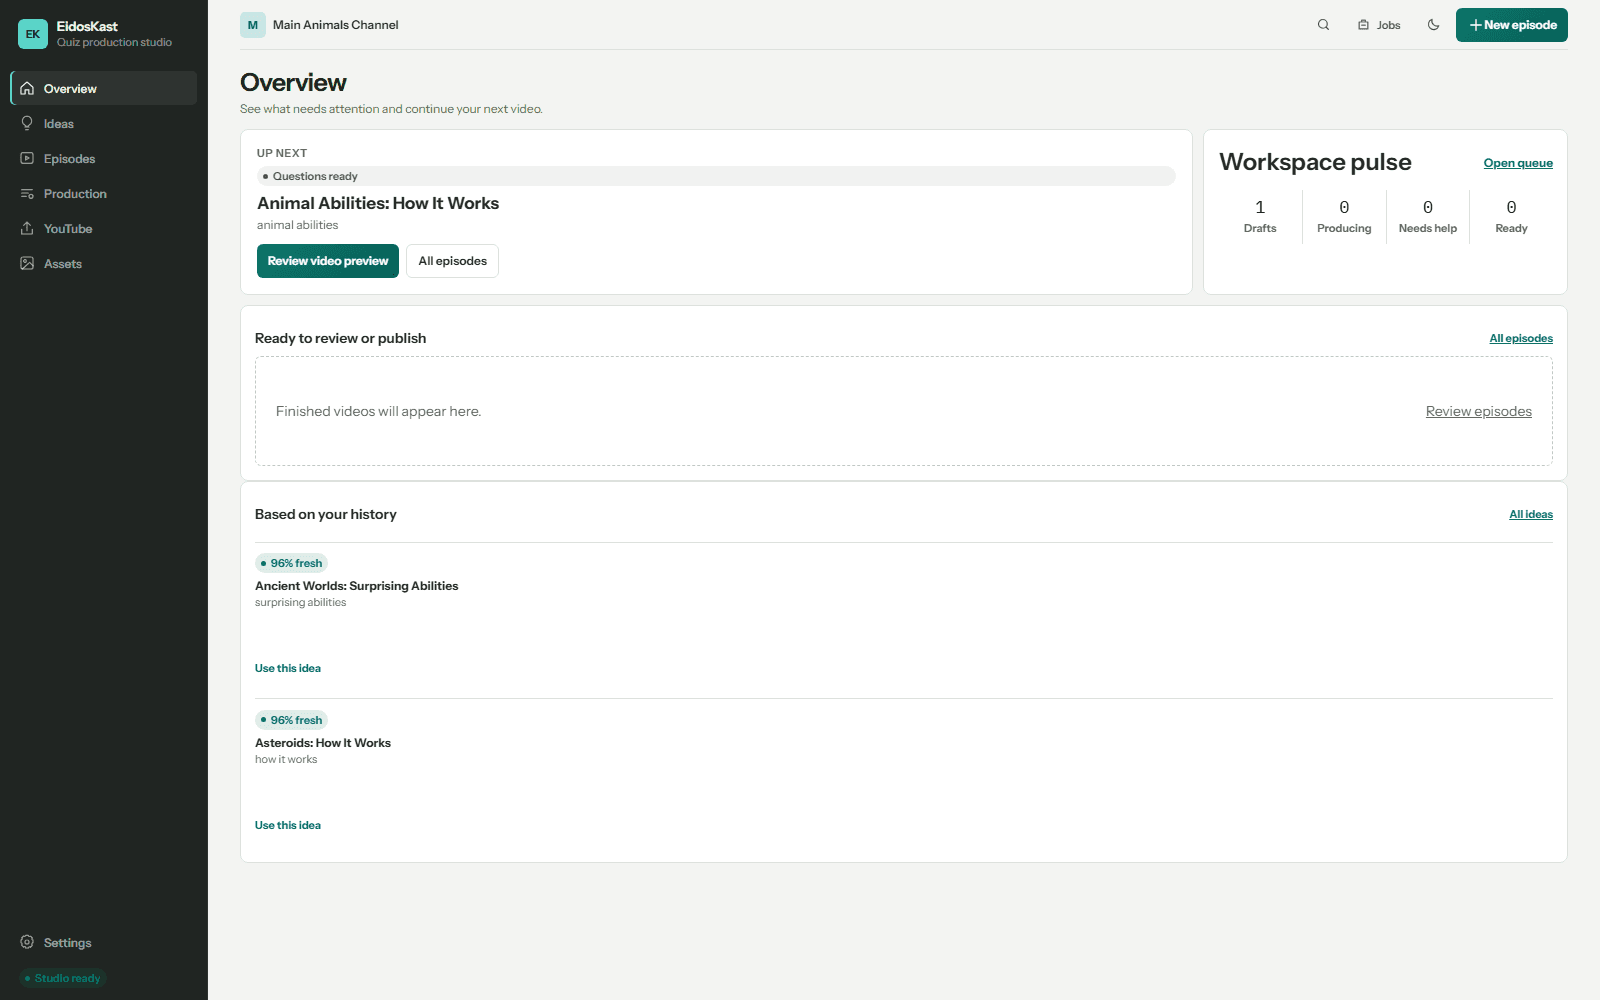Click the Overview home icon in sidebar
Screen dimensions: 1600x1000
coord(27,88)
